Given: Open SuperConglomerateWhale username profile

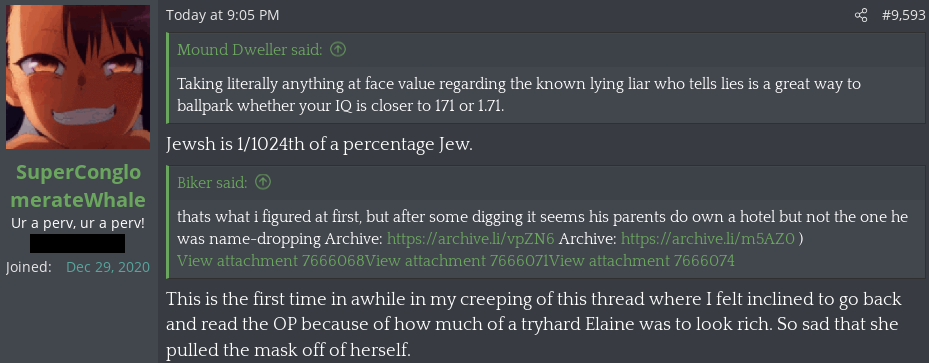Looking at the screenshot, I should tap(78, 186).
